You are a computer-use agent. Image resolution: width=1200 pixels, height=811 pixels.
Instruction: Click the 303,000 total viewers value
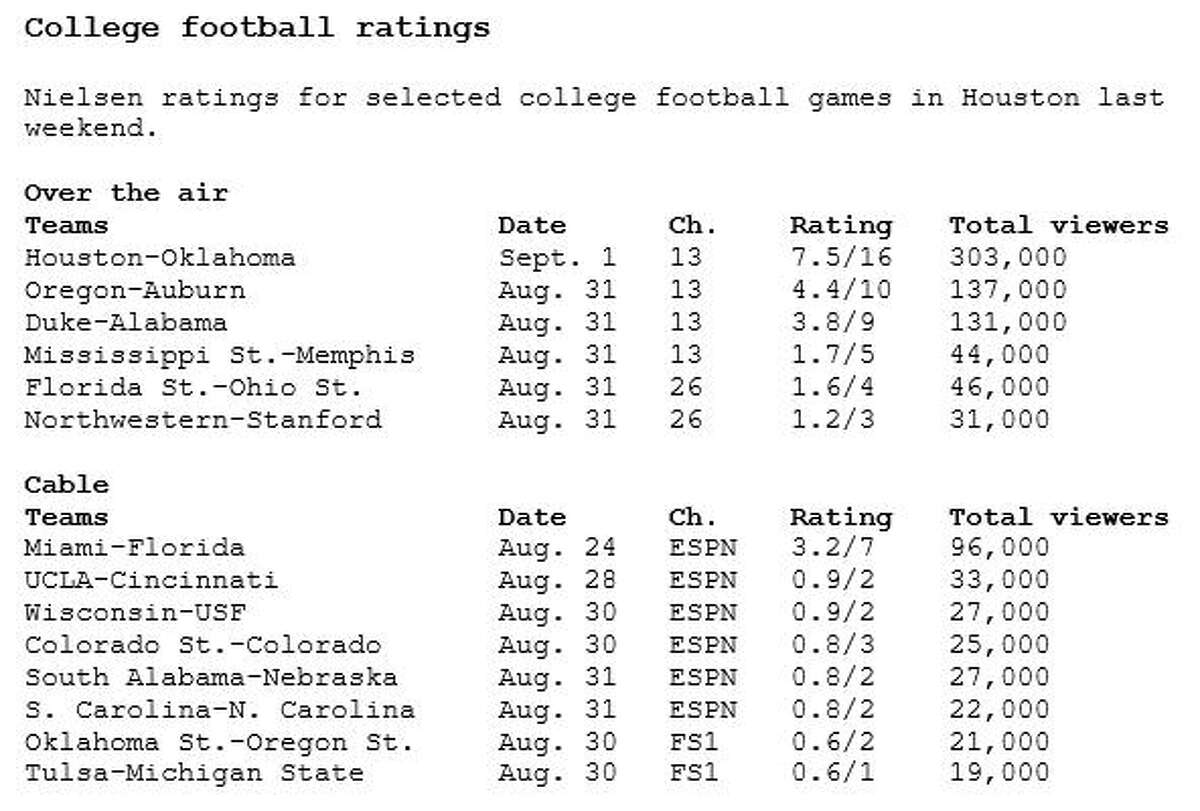pyautogui.click(x=1008, y=258)
